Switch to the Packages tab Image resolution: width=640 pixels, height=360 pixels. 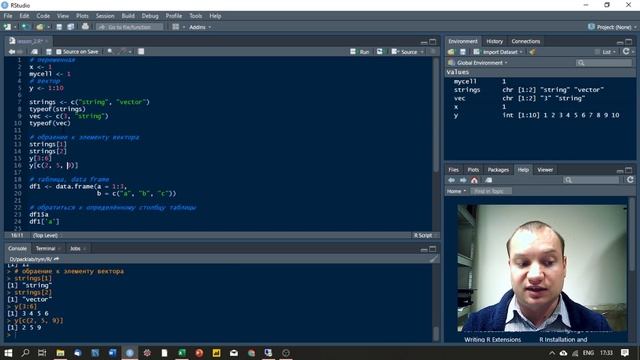(498, 170)
